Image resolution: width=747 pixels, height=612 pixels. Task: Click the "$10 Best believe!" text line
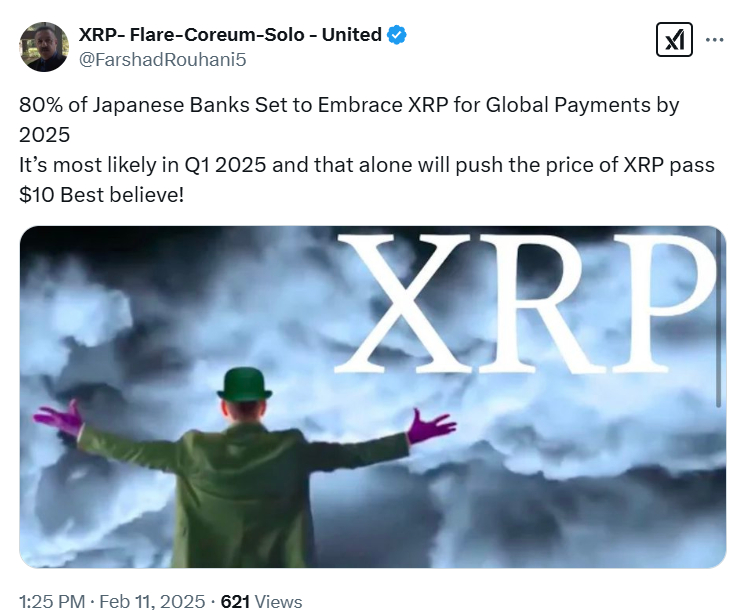tap(101, 195)
